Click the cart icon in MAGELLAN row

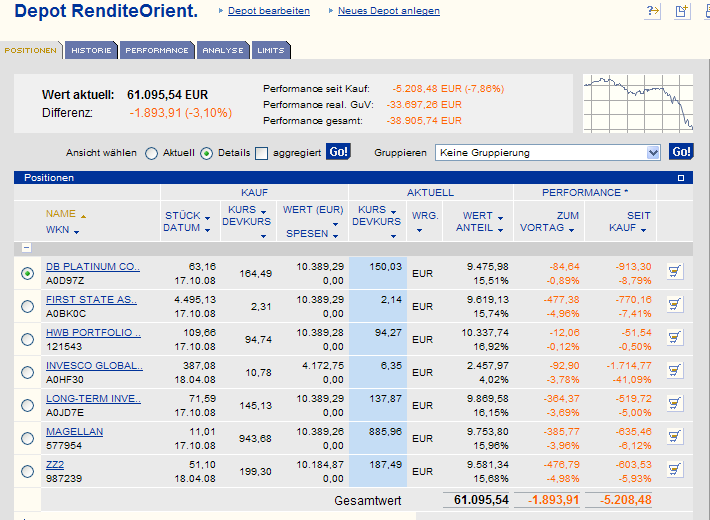[x=674, y=437]
